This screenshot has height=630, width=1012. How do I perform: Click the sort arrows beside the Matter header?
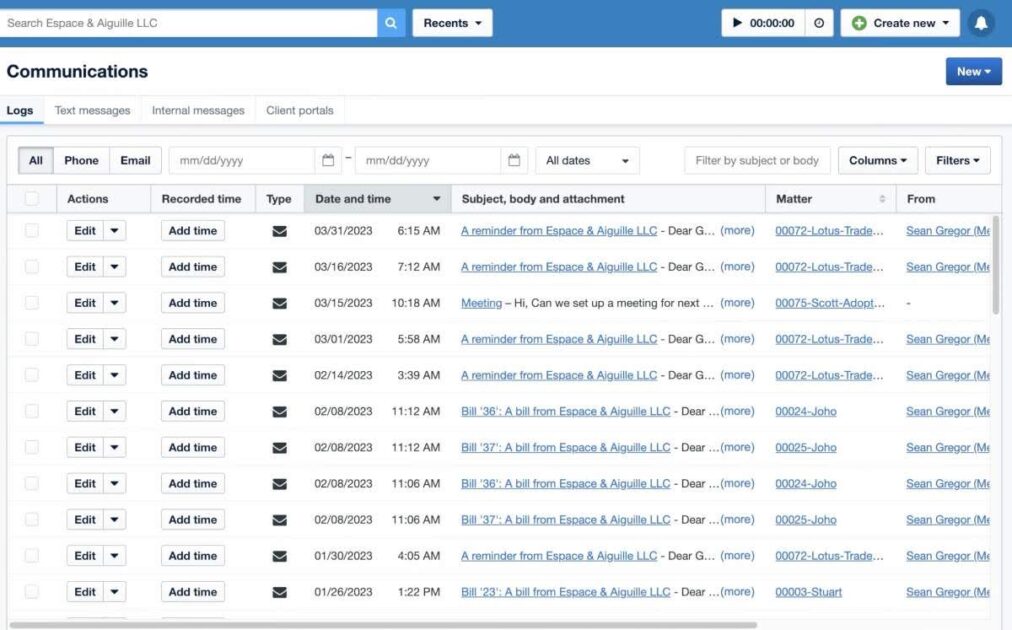pos(884,198)
